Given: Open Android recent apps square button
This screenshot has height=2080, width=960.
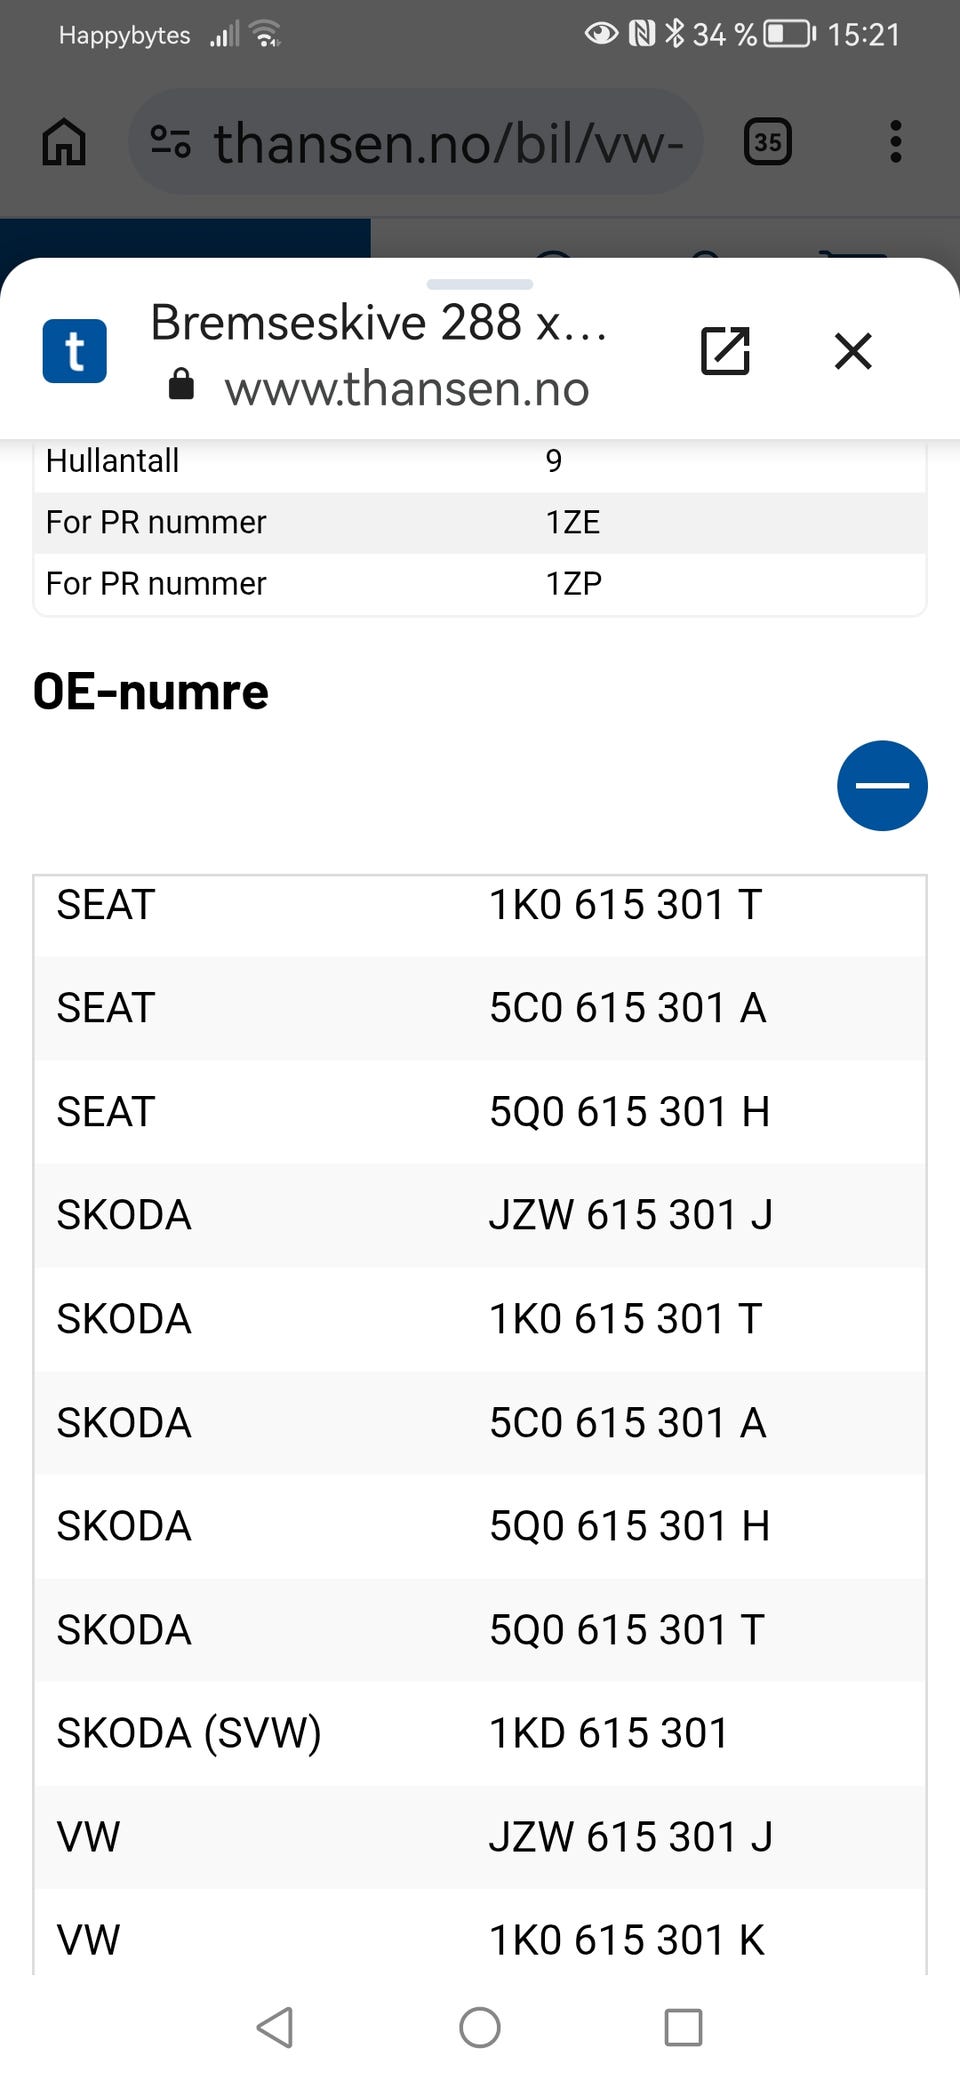Looking at the screenshot, I should click(684, 2027).
